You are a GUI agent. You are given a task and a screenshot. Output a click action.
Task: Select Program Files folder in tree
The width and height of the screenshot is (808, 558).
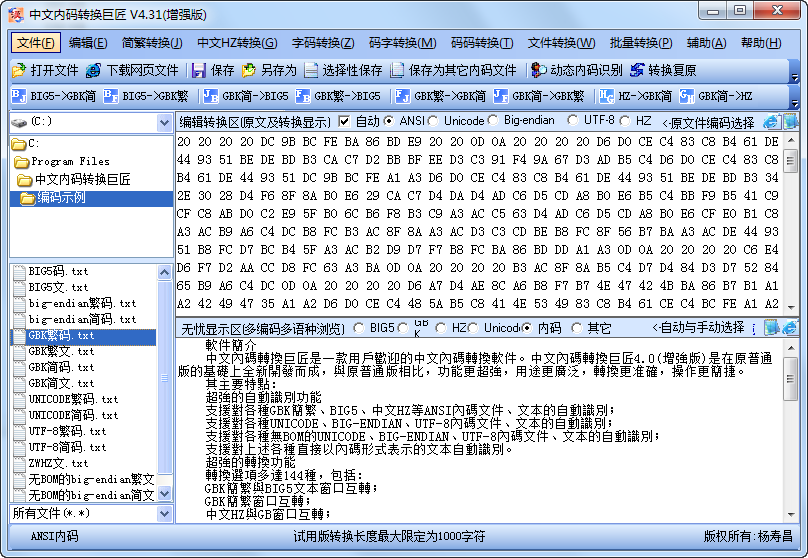tap(70, 161)
